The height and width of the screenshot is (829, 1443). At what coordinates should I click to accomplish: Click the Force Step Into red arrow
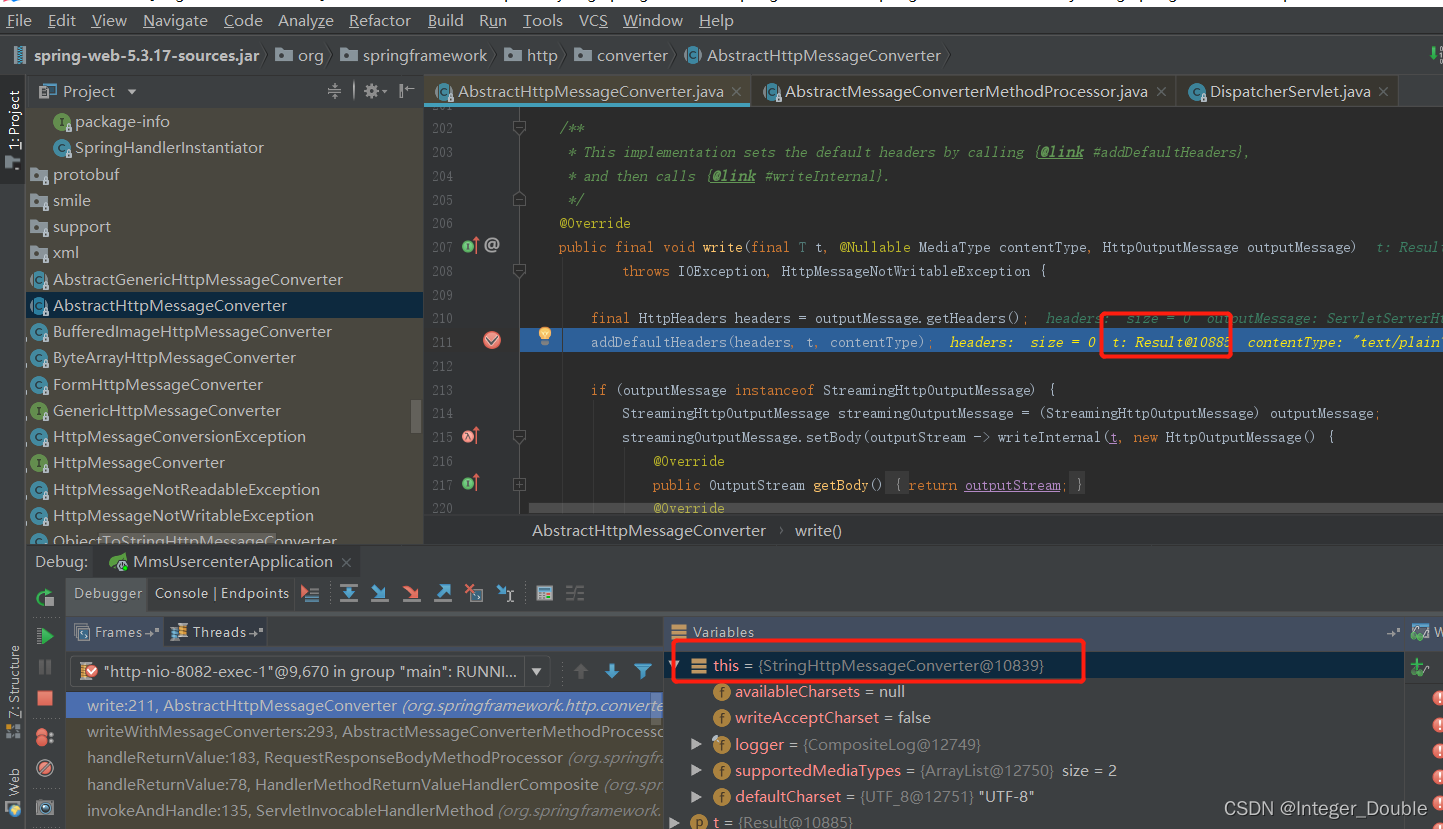(411, 593)
